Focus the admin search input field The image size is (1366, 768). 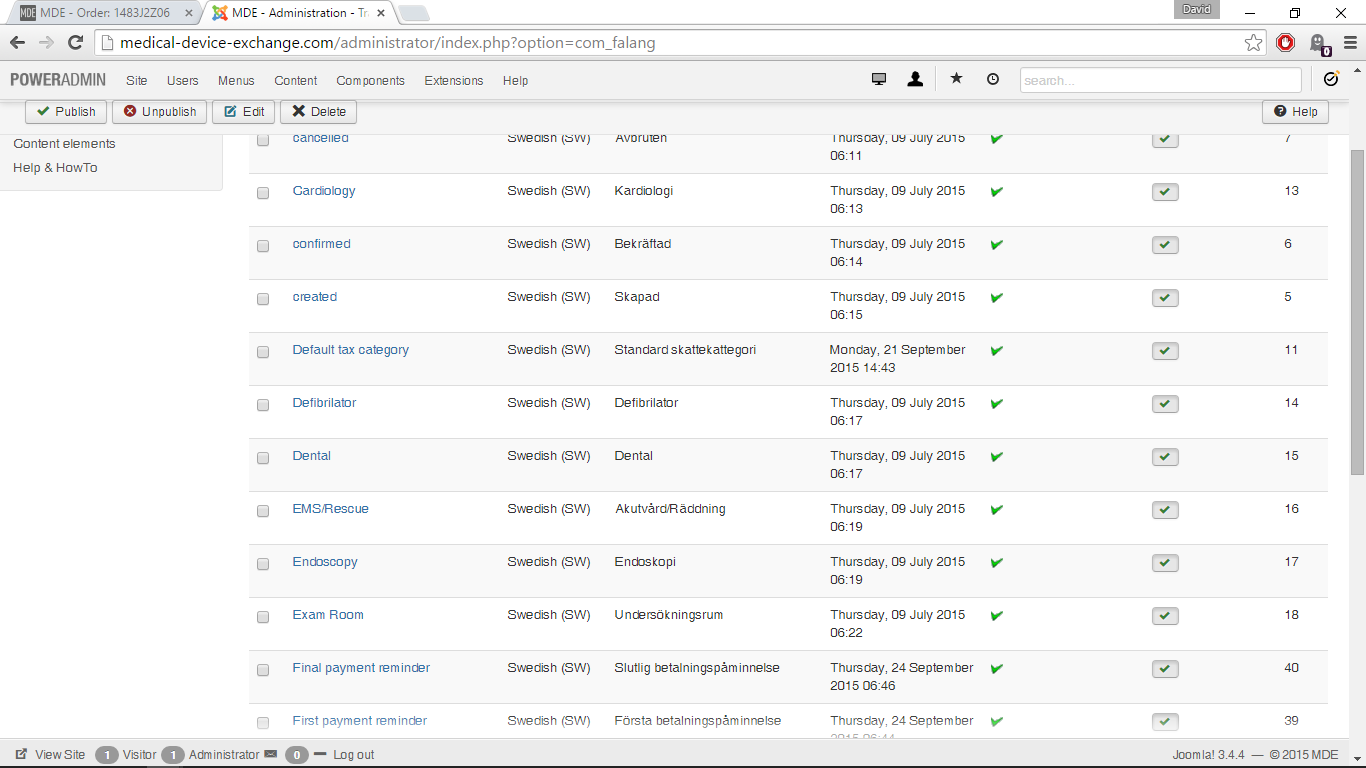click(x=1160, y=80)
